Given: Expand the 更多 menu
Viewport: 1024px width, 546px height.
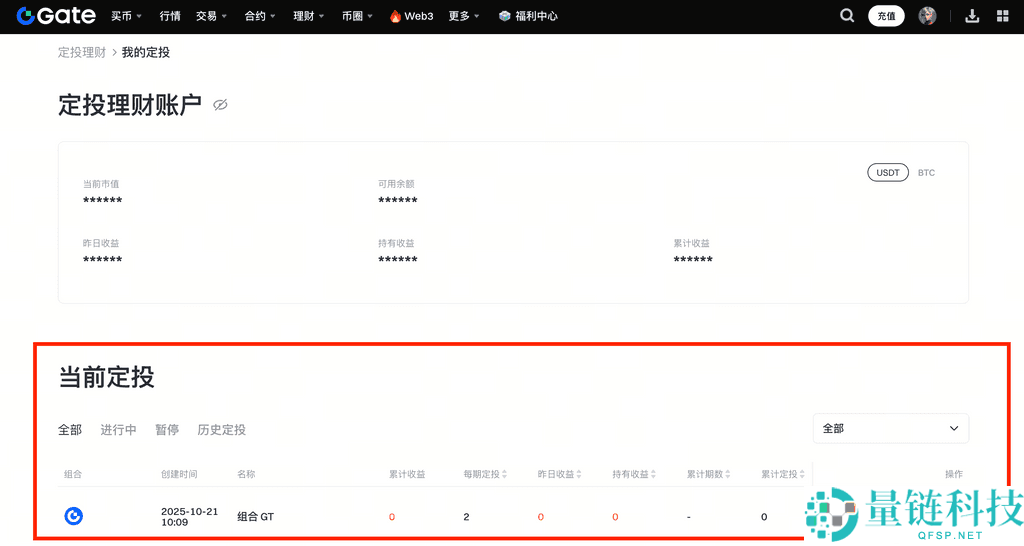Looking at the screenshot, I should pos(464,16).
